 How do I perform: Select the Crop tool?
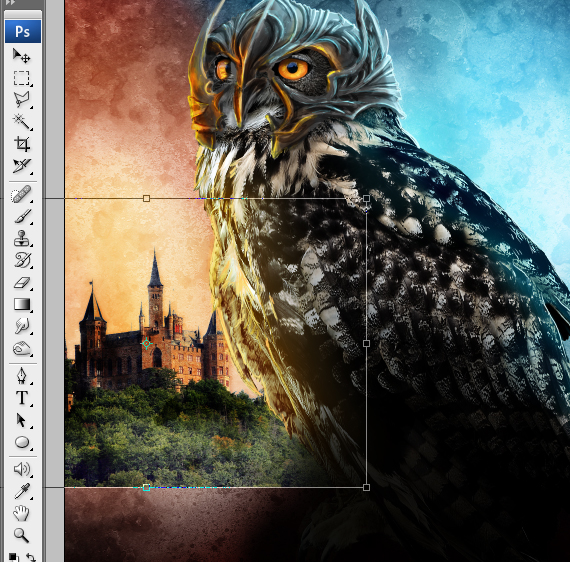[21, 144]
